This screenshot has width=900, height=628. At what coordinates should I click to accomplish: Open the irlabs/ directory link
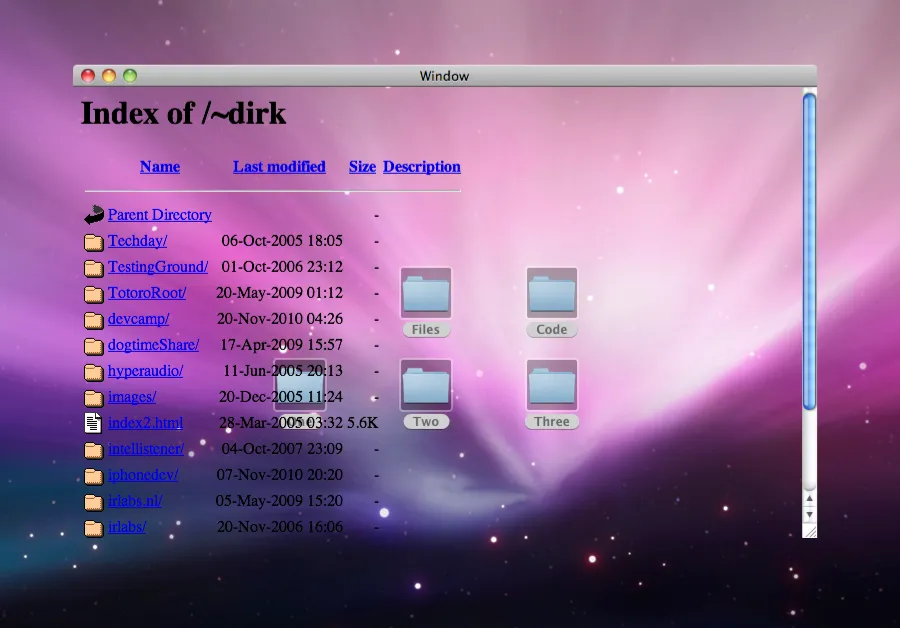tap(127, 526)
